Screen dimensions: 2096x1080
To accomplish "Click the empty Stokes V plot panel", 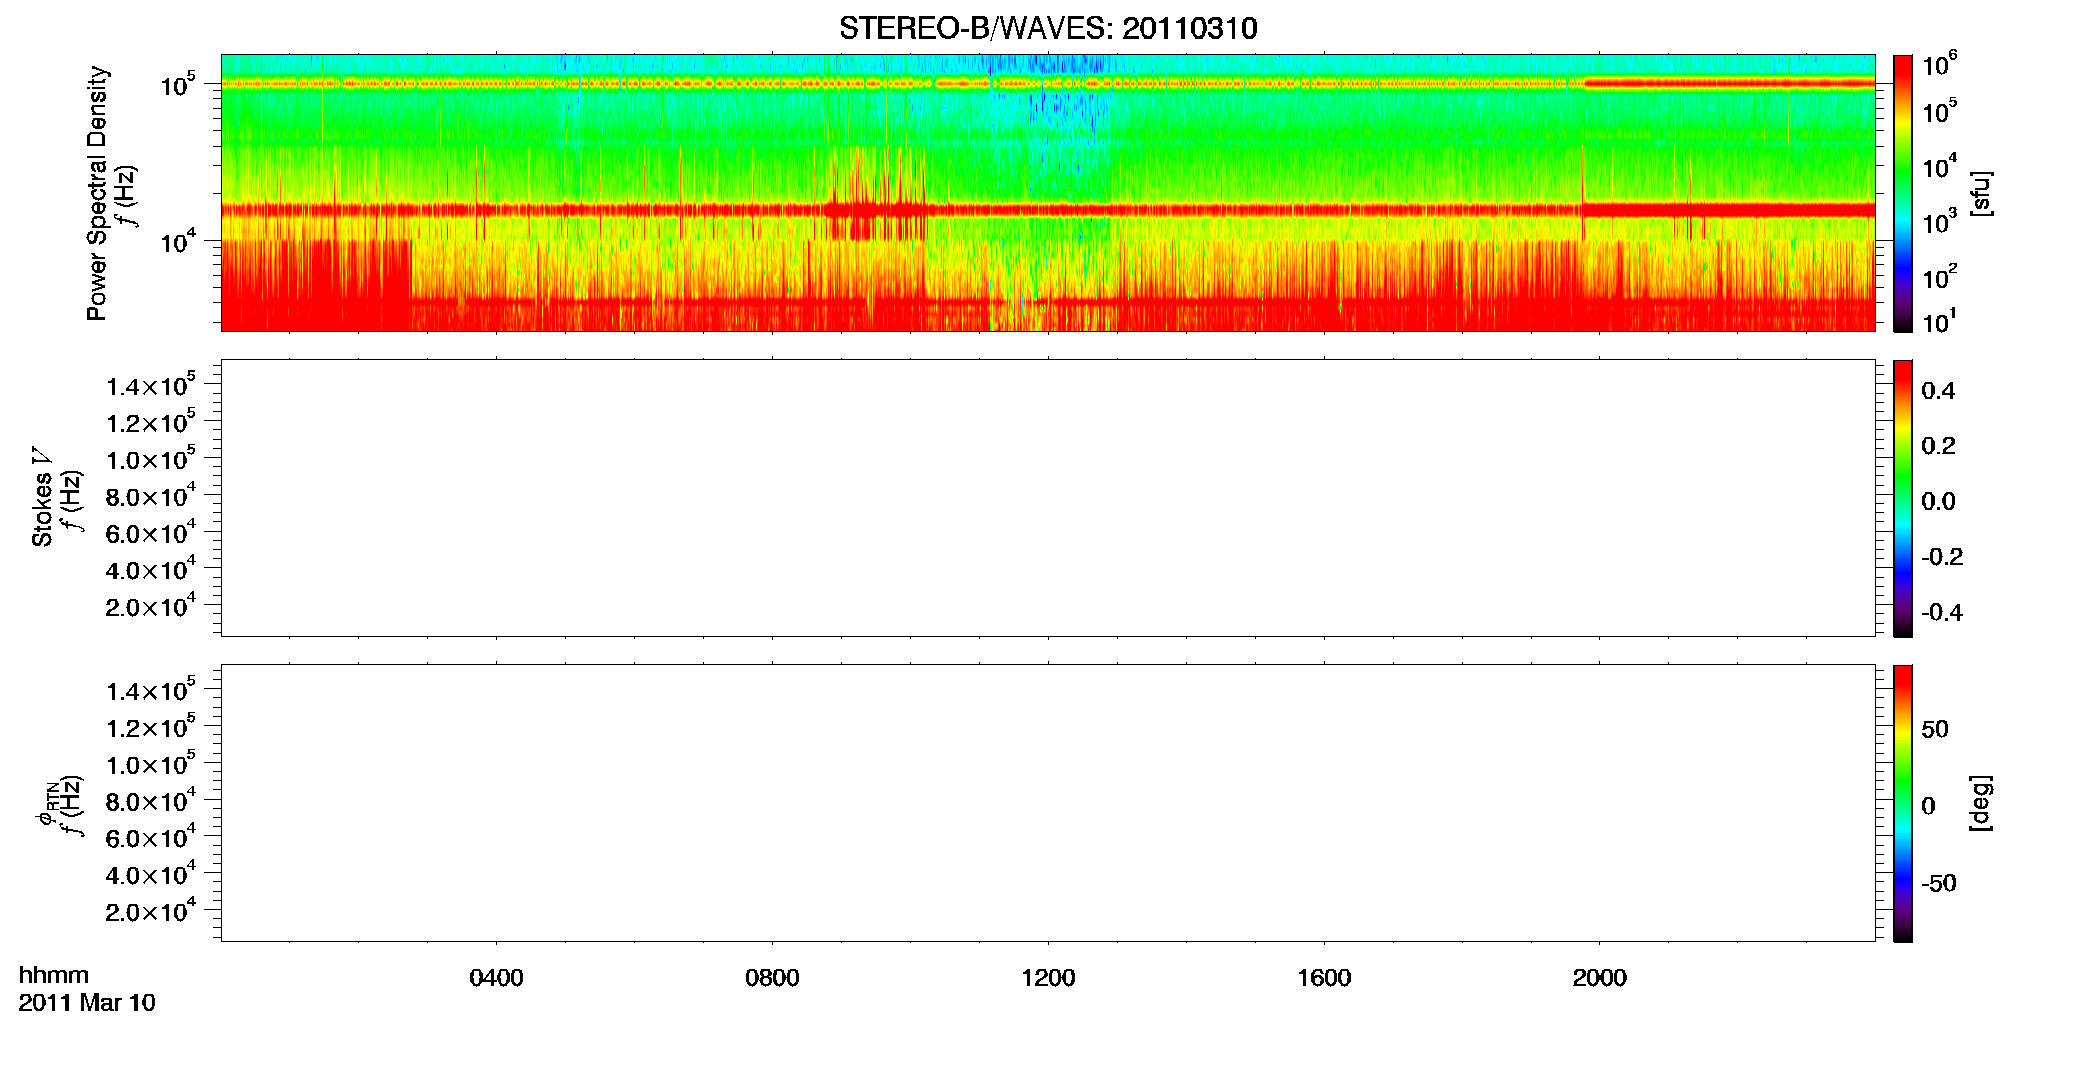I will 1048,498.
